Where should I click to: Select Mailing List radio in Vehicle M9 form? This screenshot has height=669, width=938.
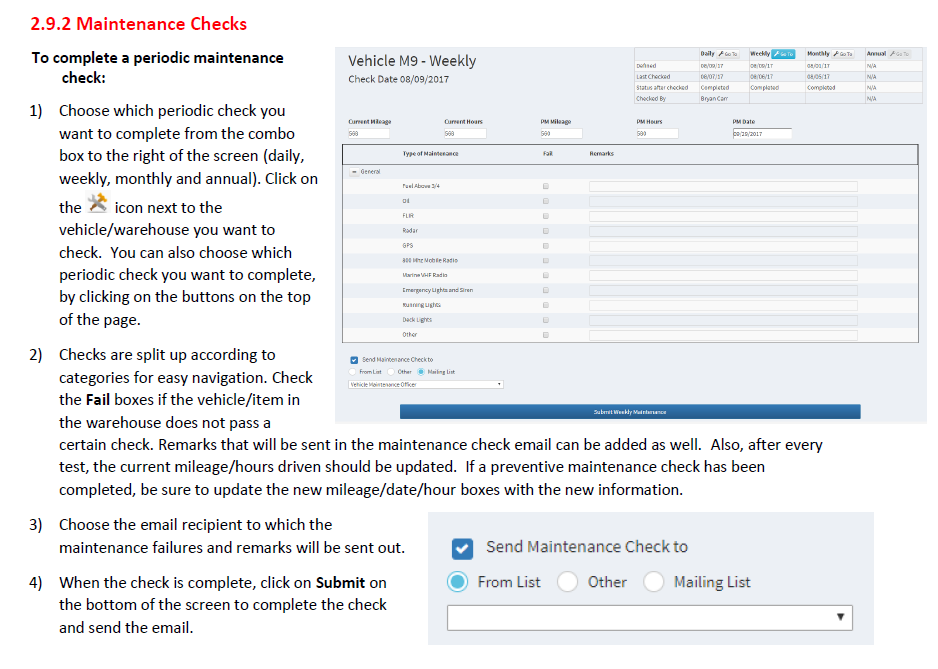(421, 372)
